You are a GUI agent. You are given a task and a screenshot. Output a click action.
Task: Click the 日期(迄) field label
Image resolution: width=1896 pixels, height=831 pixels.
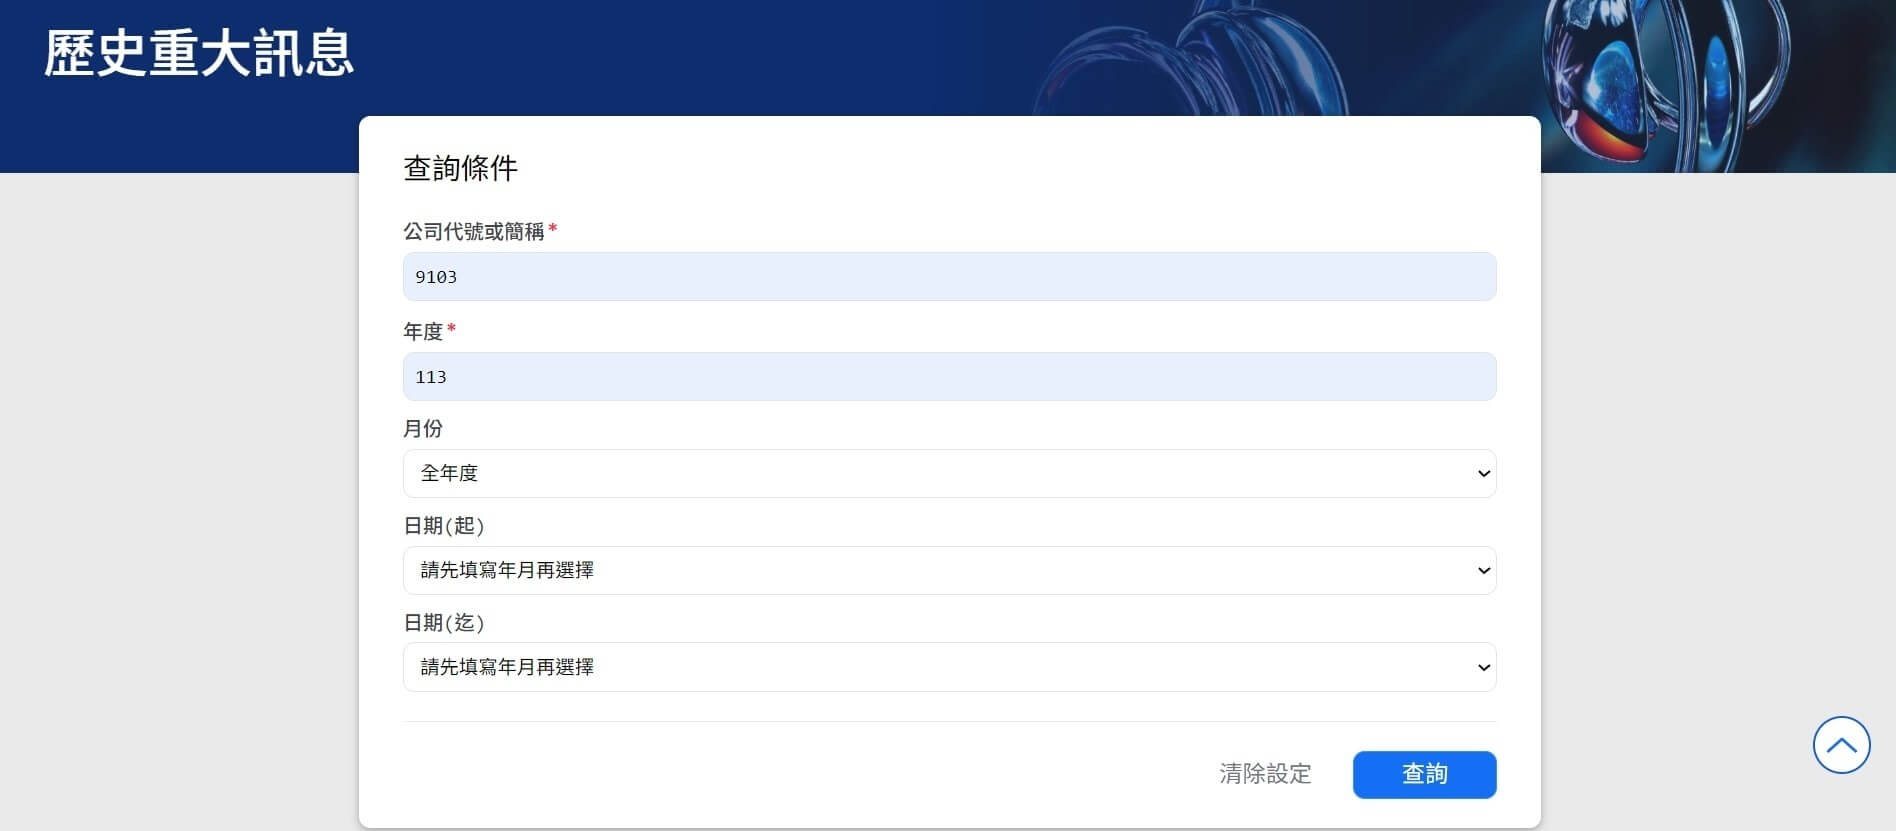[x=443, y=623]
